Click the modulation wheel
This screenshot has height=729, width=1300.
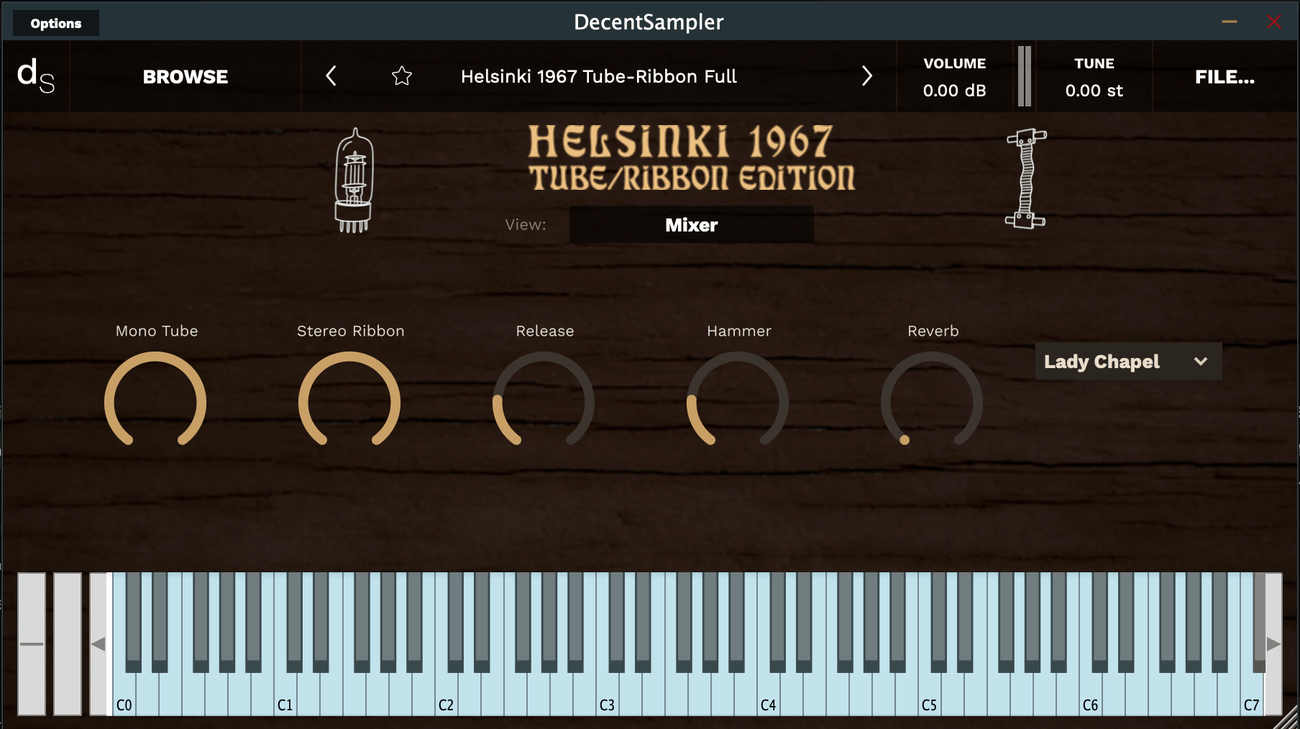pos(68,644)
